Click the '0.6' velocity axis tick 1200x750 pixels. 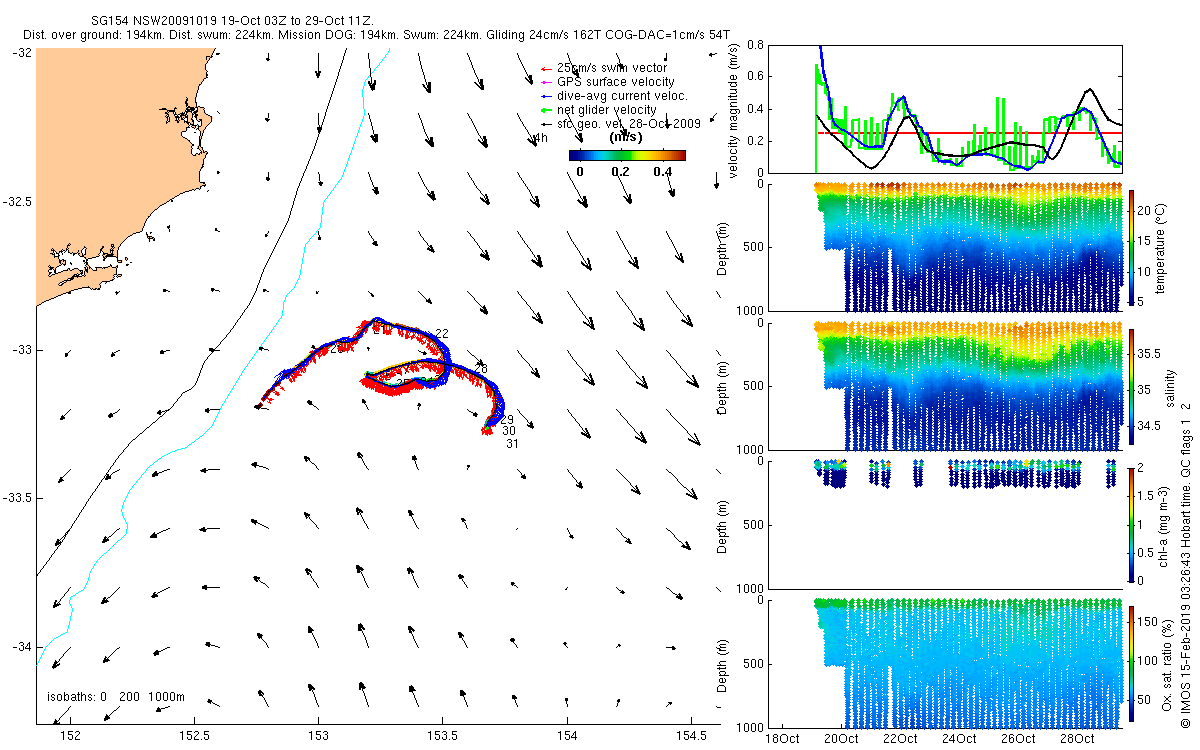(755, 77)
